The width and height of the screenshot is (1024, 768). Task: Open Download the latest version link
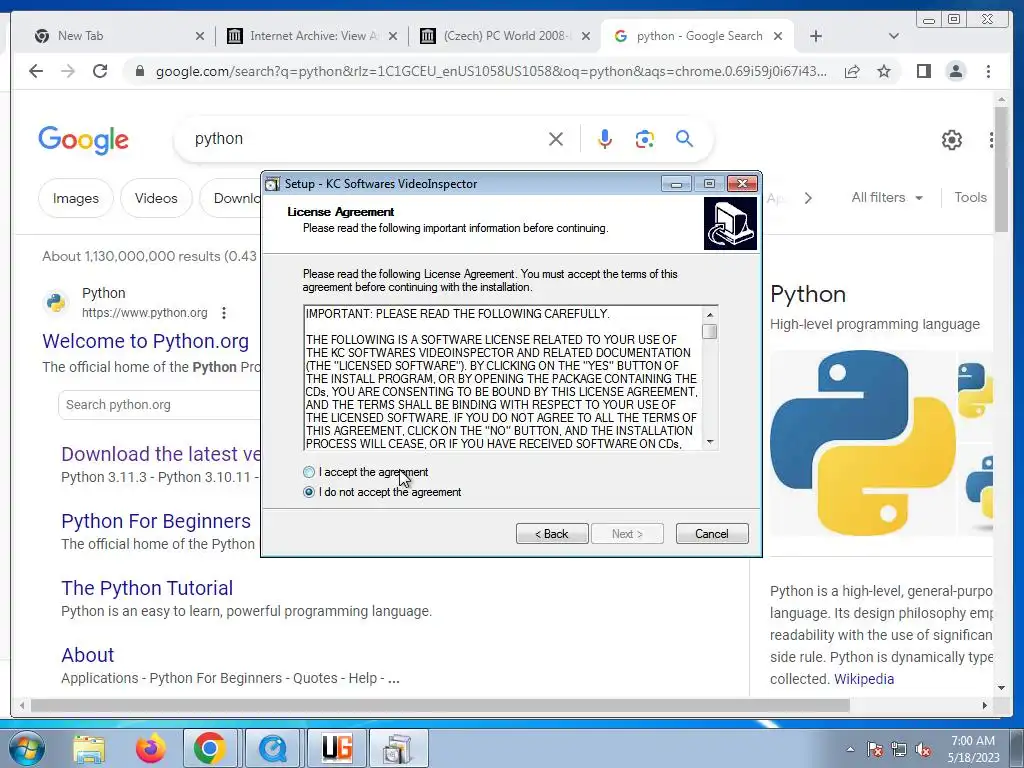coord(161,454)
